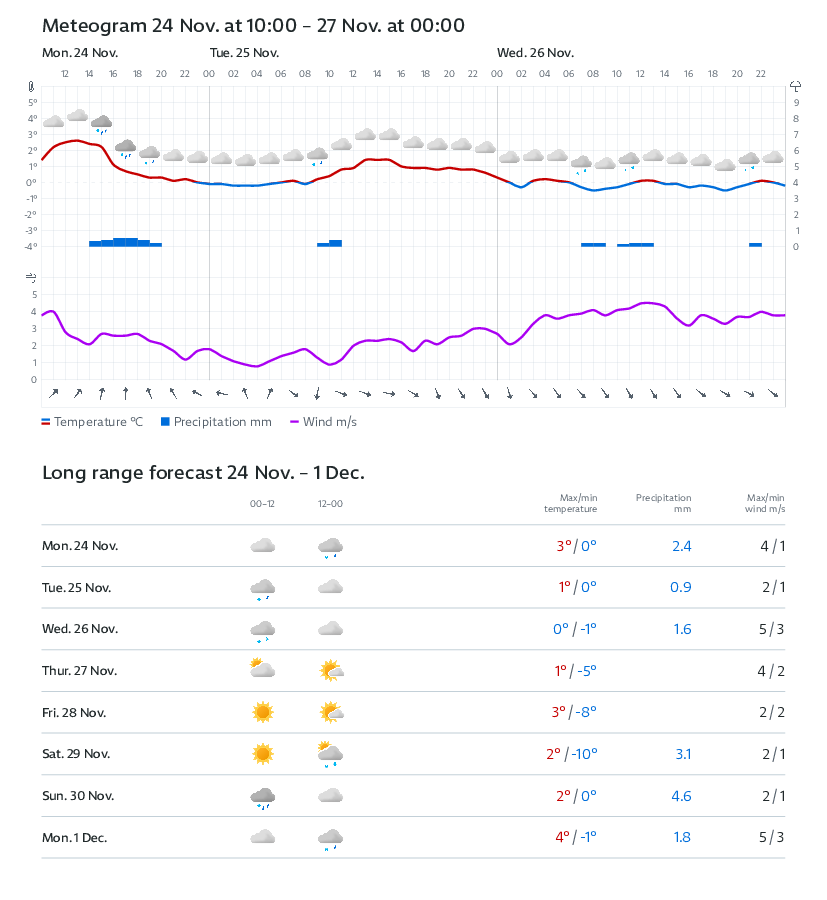
Task: Select the Tue. 25 Nov. meteogram day label
Action: click(244, 52)
